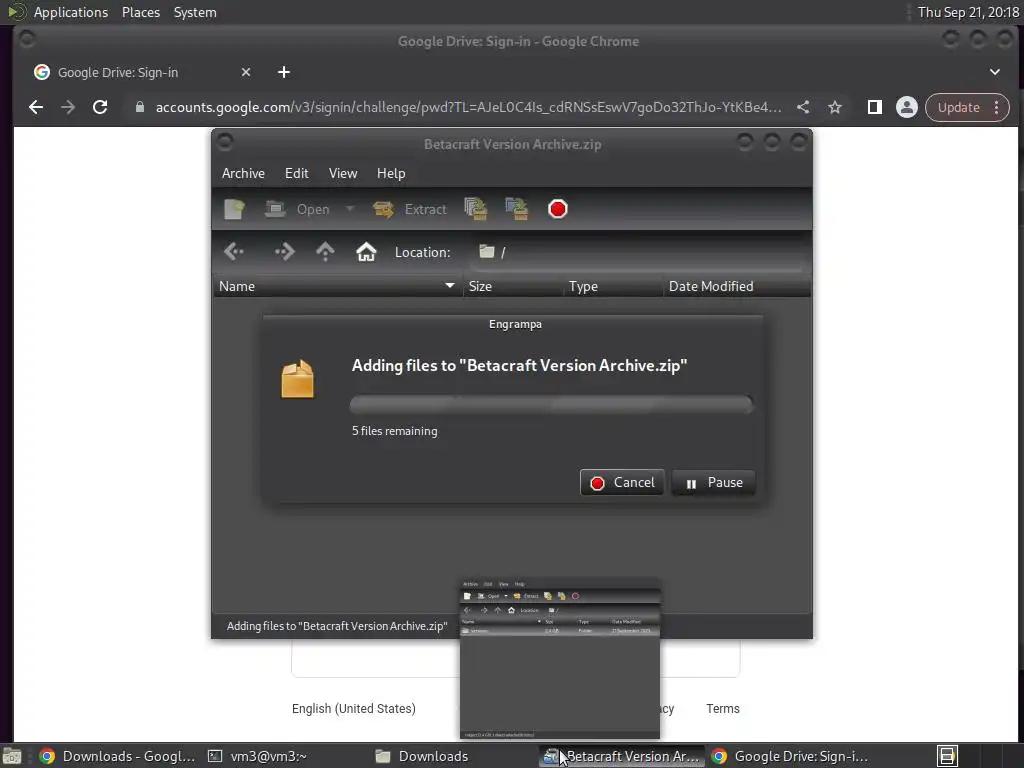Viewport: 1024px width, 768px height.
Task: Switch to Downloads - Google Chrome taskbar window
Action: [x=116, y=756]
